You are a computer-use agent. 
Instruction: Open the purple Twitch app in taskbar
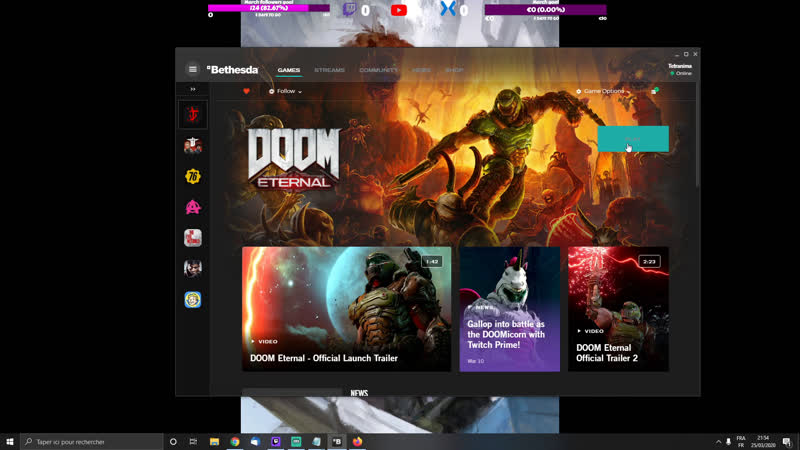(276, 442)
